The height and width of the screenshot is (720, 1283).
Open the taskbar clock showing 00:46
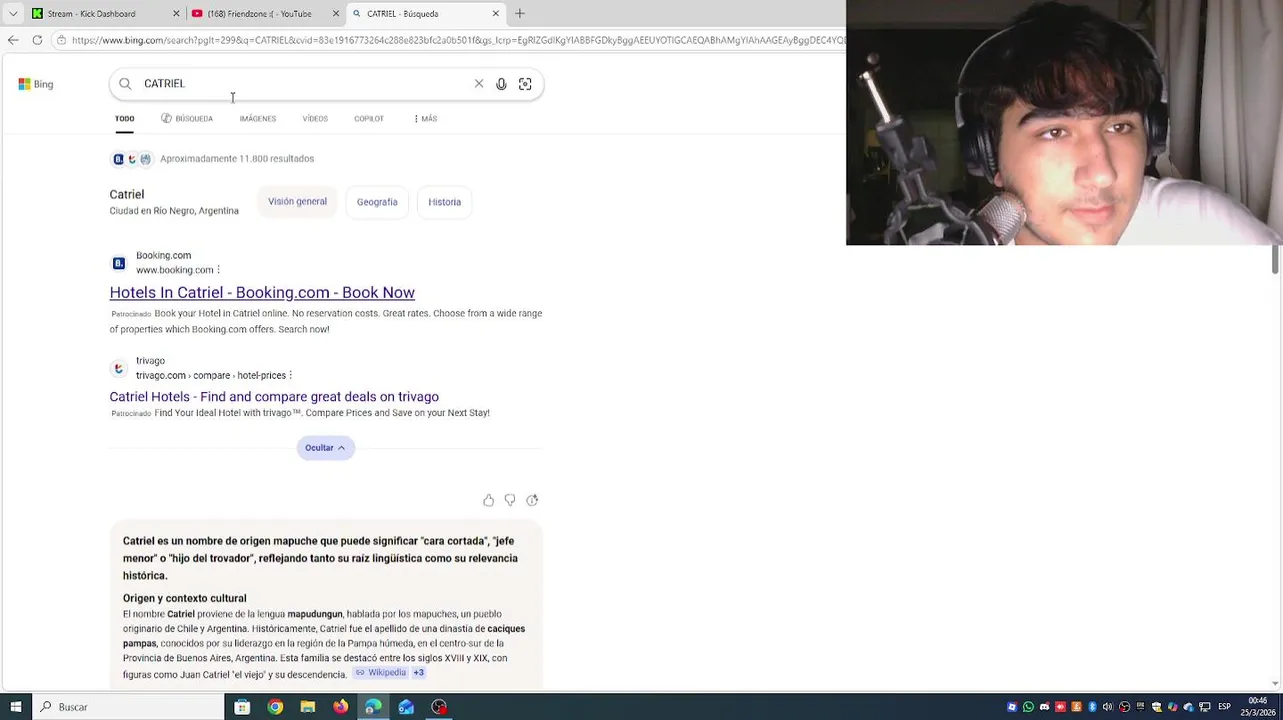1258,707
